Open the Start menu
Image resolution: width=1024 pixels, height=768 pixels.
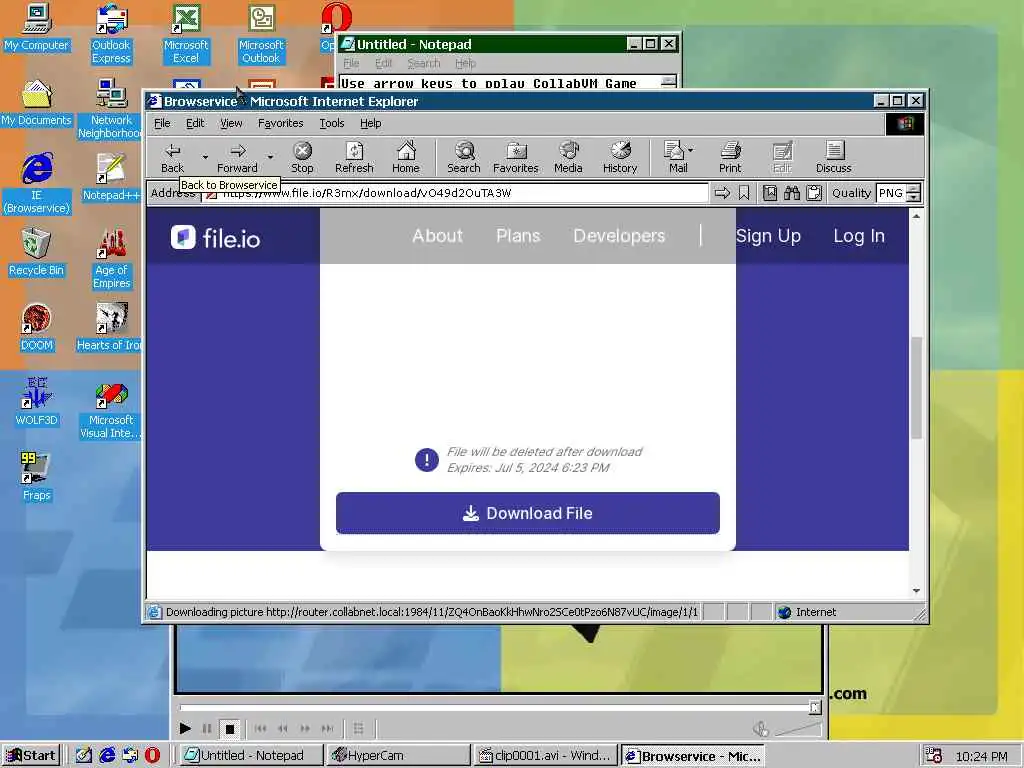pos(31,756)
